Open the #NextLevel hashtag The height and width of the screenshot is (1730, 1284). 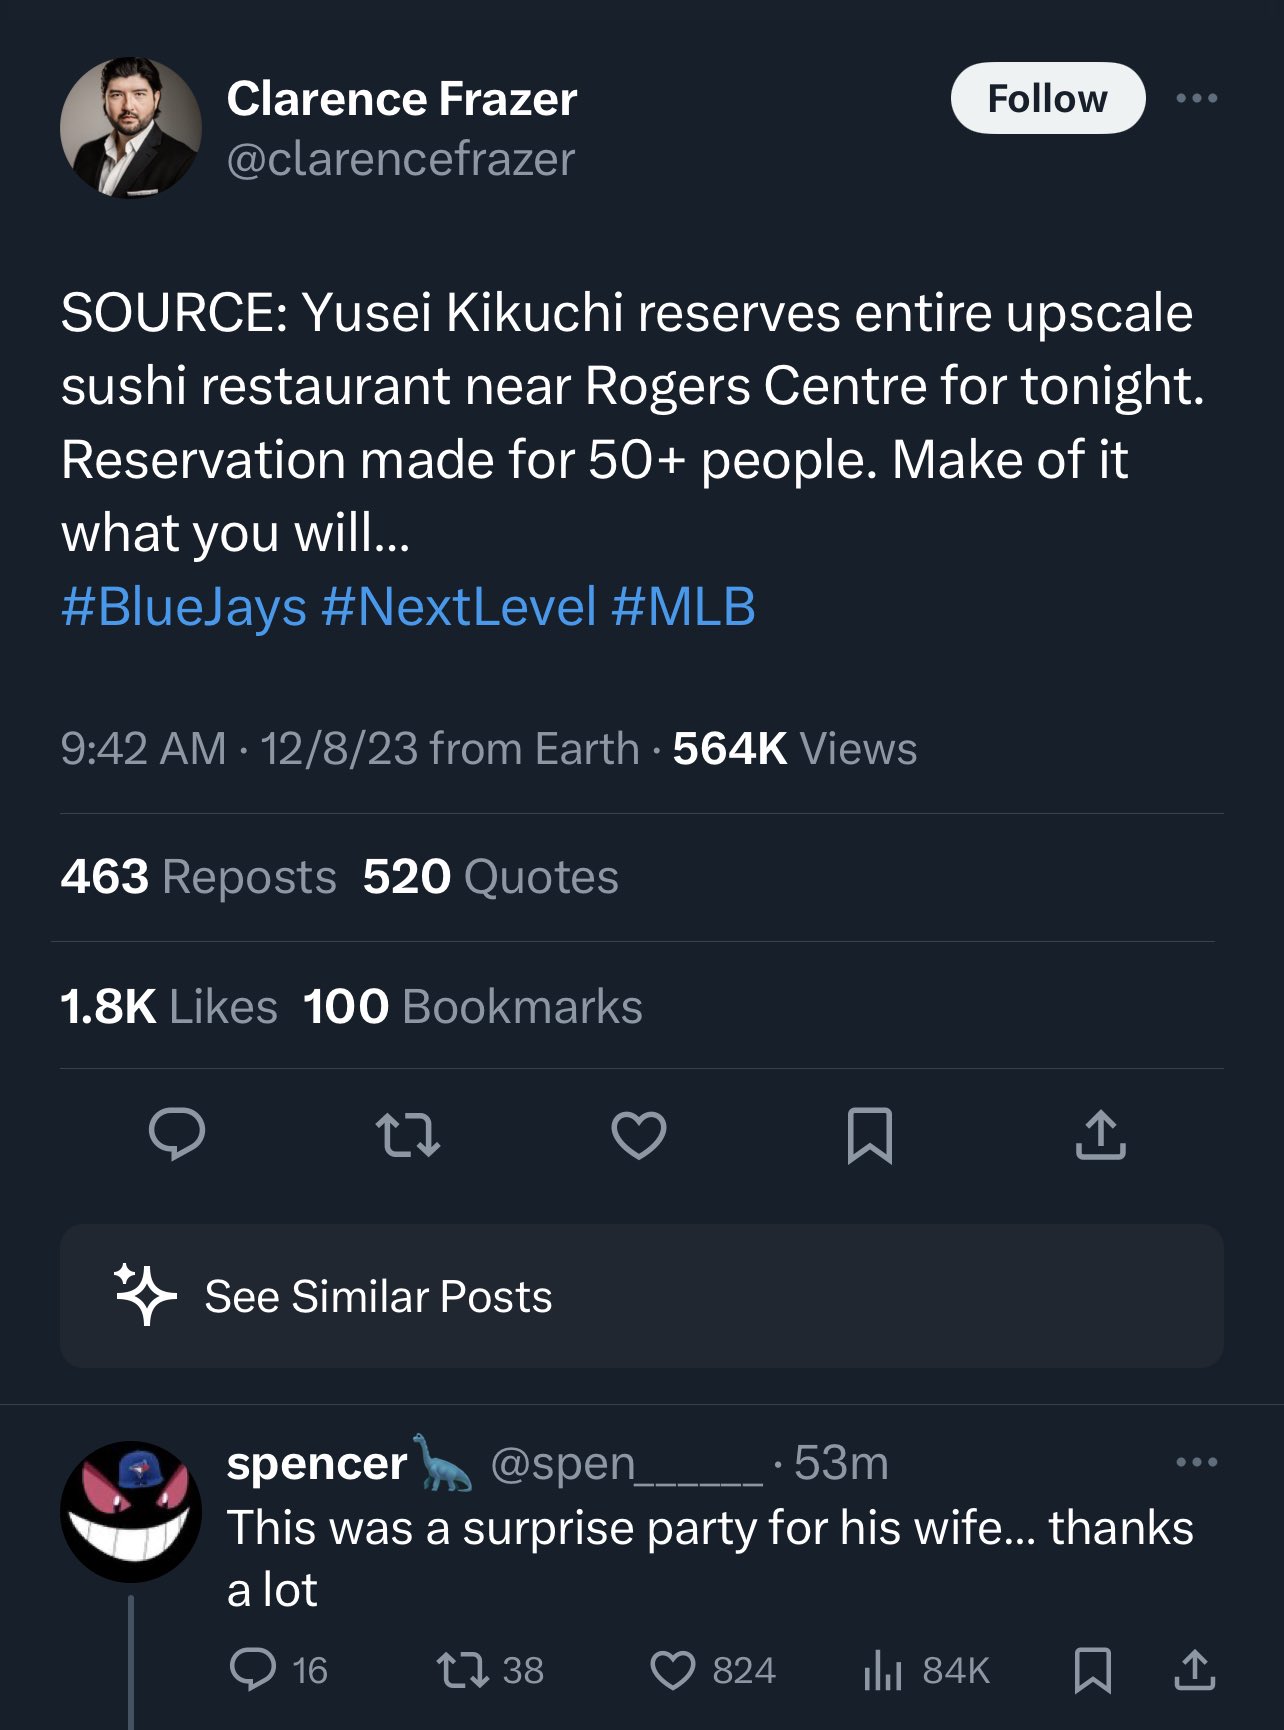pyautogui.click(x=459, y=607)
